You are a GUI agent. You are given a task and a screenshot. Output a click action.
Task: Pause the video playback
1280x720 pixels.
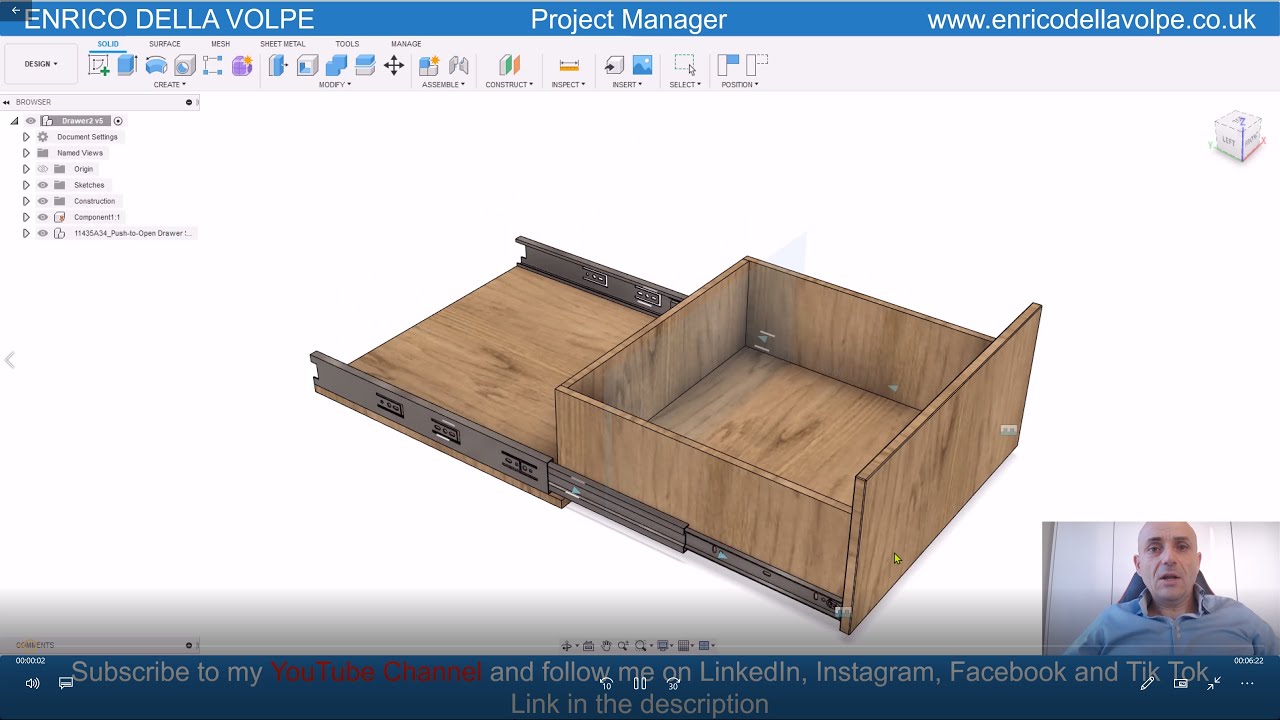pyautogui.click(x=640, y=684)
